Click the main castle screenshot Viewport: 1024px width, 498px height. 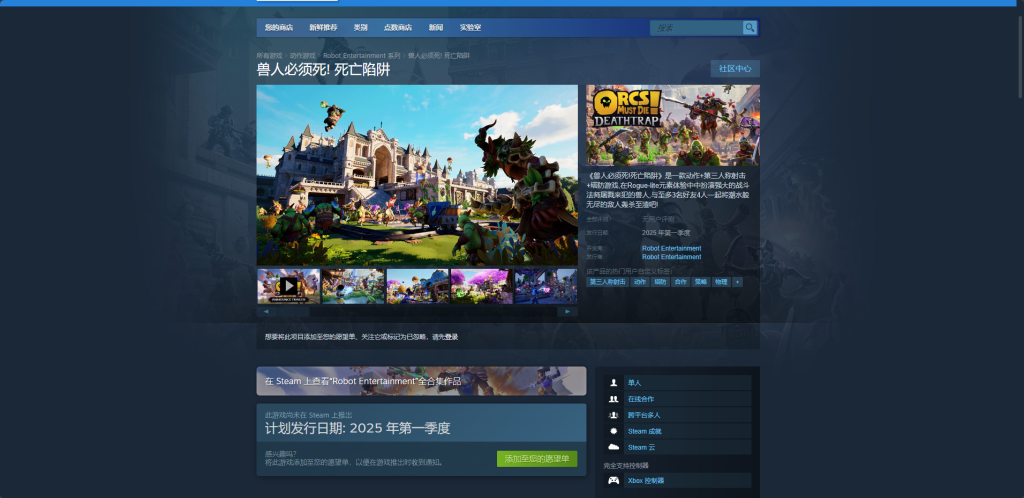(x=417, y=175)
